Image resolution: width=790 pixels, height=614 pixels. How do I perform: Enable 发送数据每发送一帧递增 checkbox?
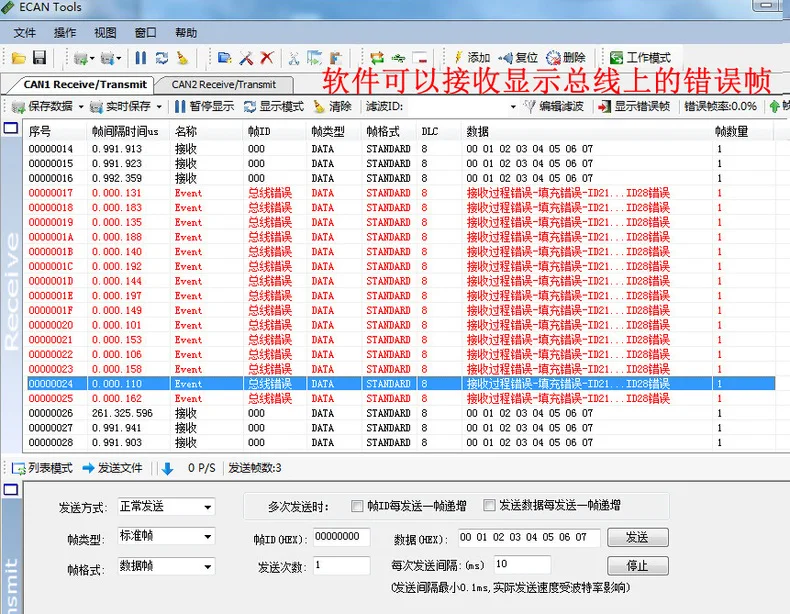(x=489, y=505)
